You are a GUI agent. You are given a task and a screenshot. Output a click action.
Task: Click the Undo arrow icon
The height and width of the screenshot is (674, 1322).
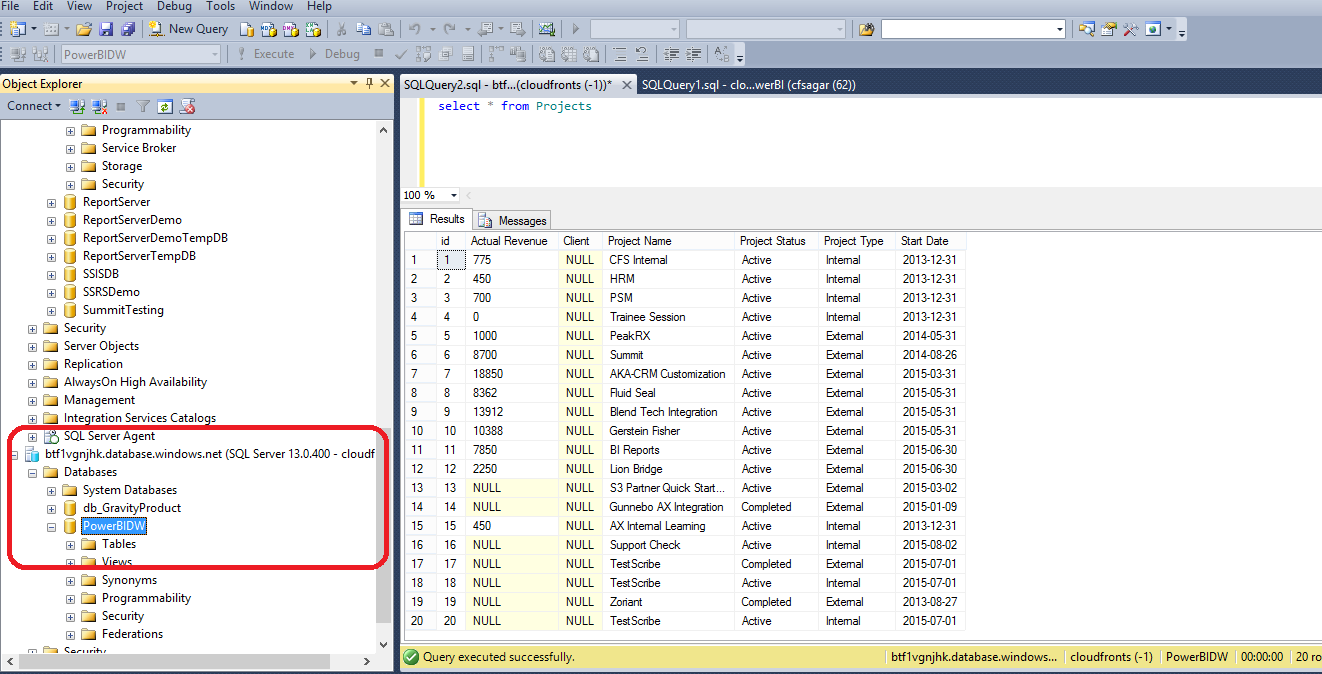pyautogui.click(x=416, y=29)
